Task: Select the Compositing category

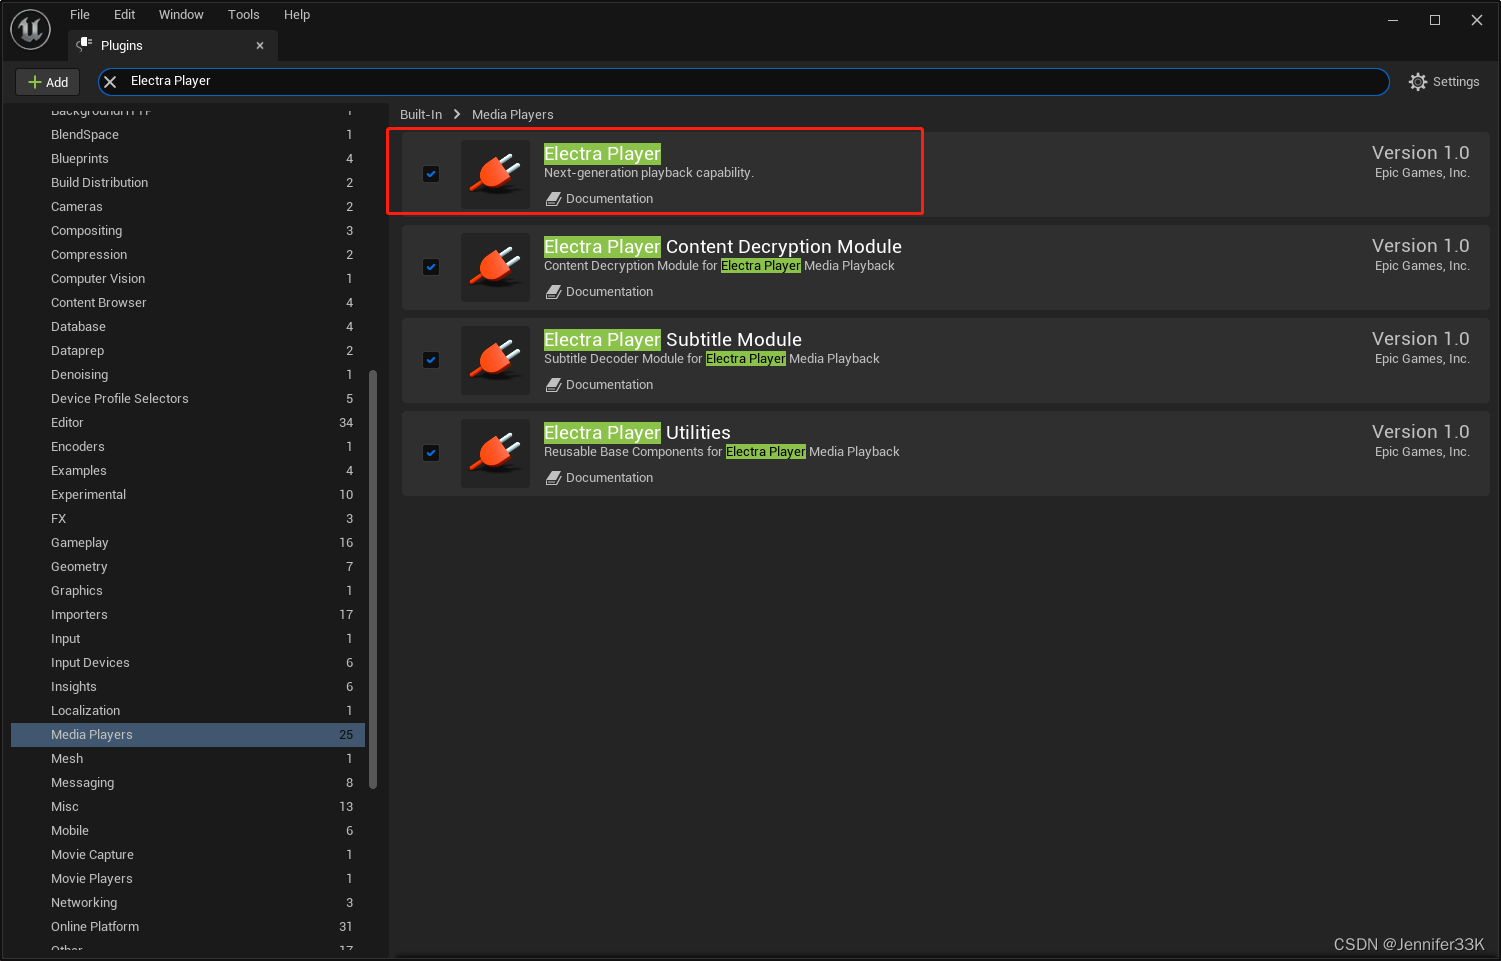Action: click(x=188, y=231)
